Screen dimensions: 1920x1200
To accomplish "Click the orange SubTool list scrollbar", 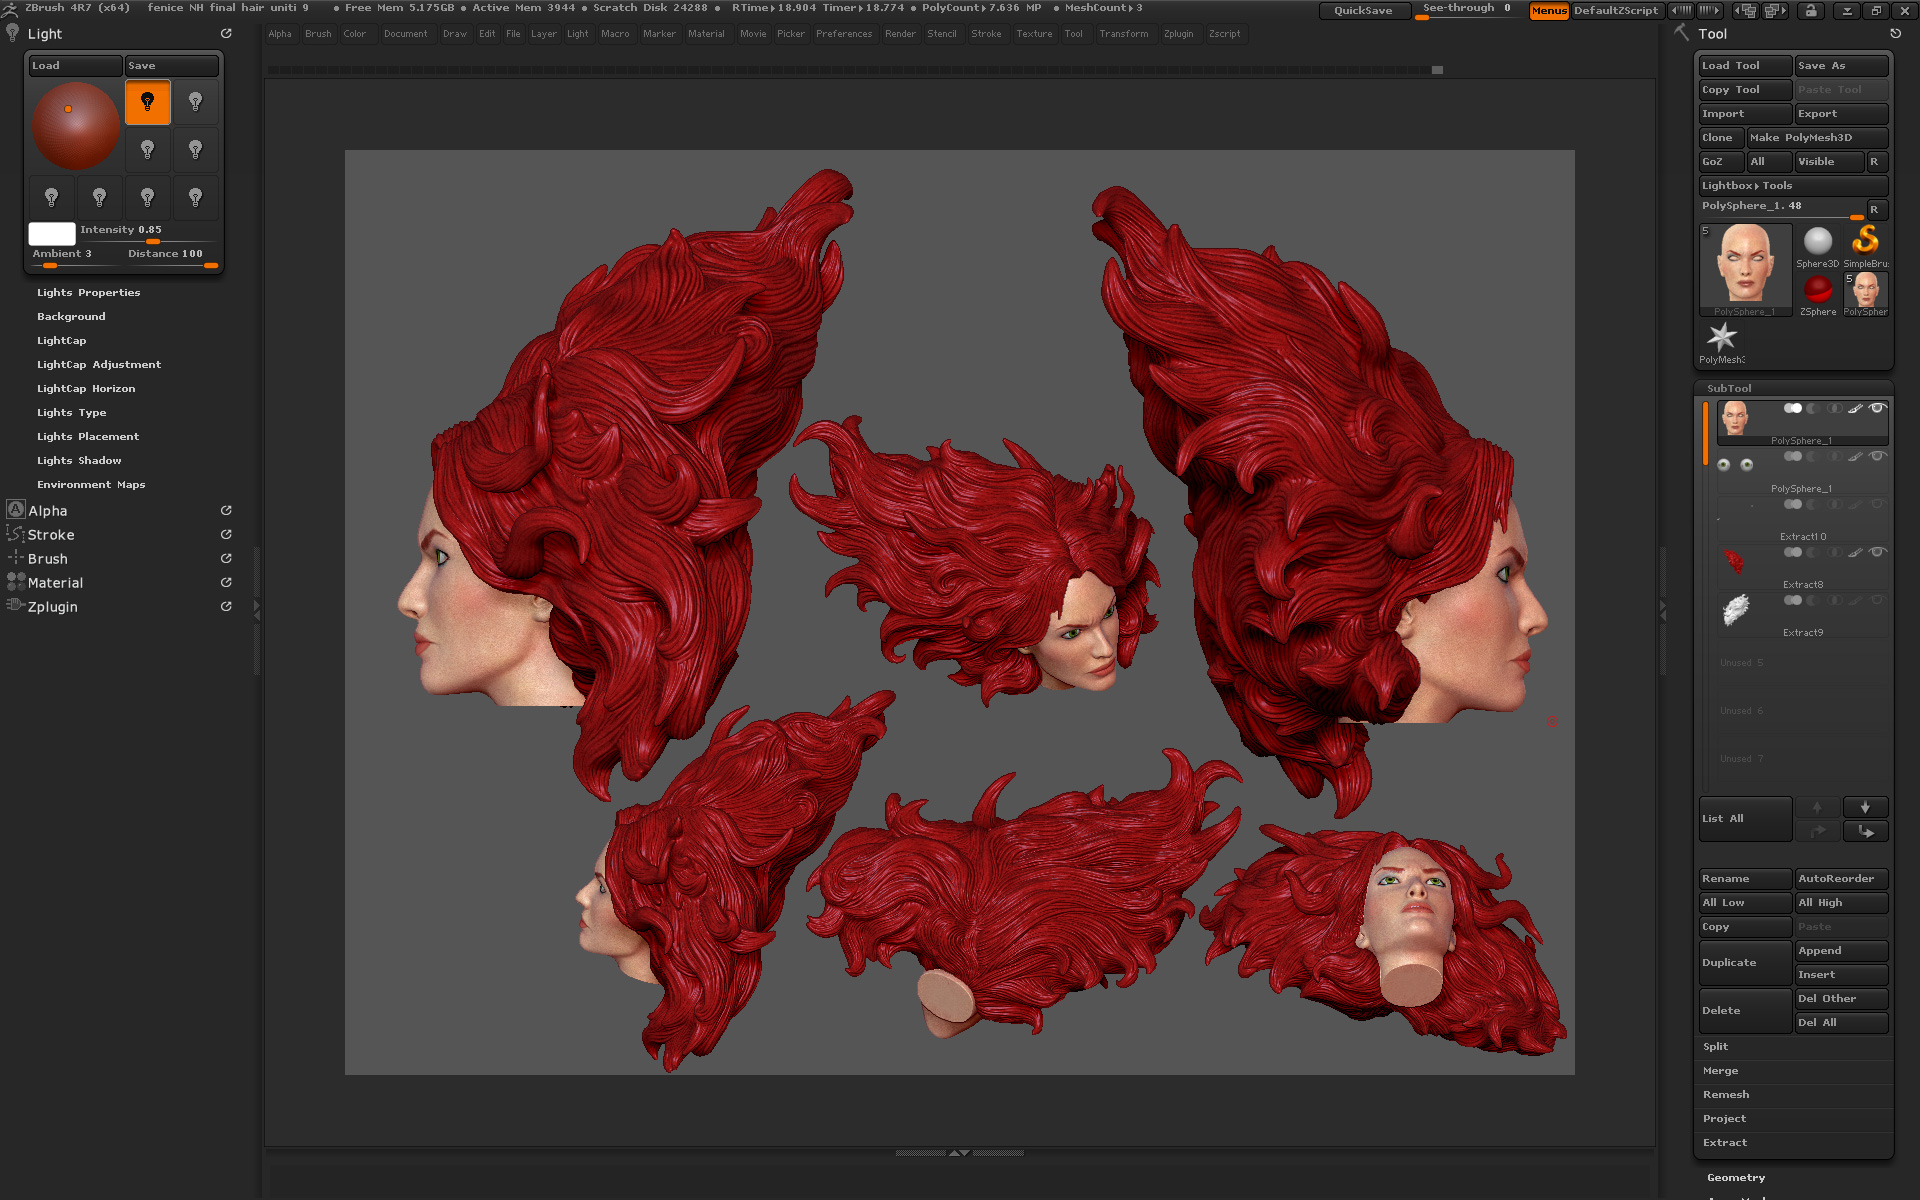I will click(1705, 432).
